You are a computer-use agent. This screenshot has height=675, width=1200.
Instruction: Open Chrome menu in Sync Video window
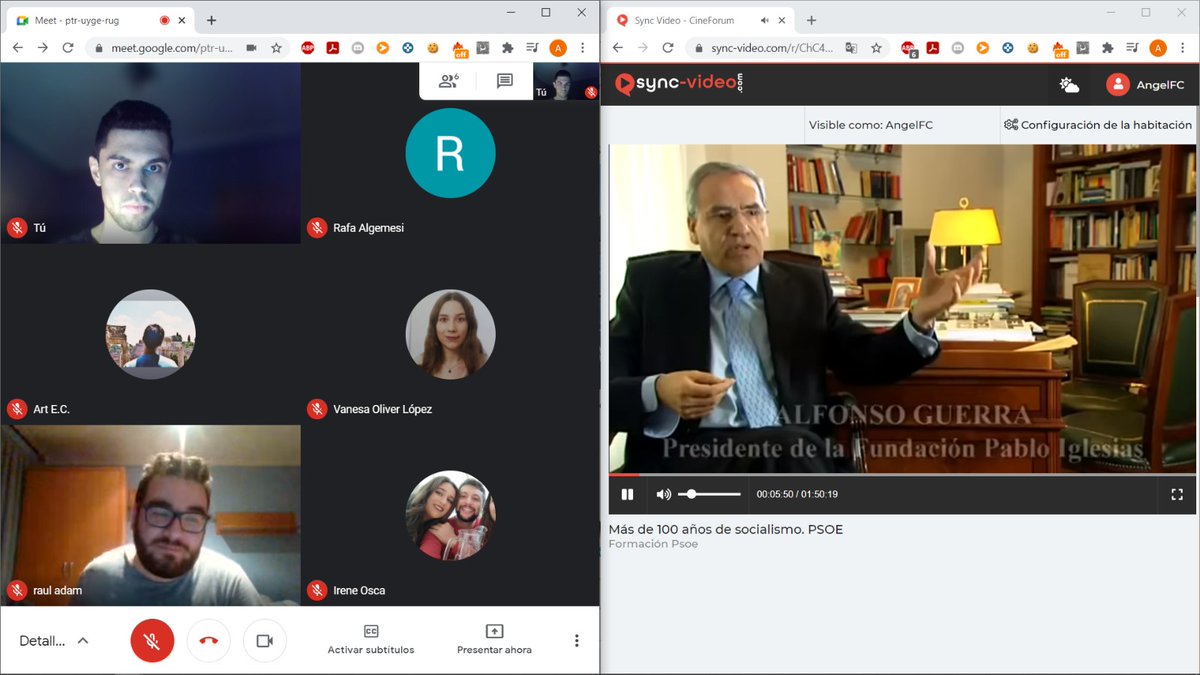coord(1183,48)
